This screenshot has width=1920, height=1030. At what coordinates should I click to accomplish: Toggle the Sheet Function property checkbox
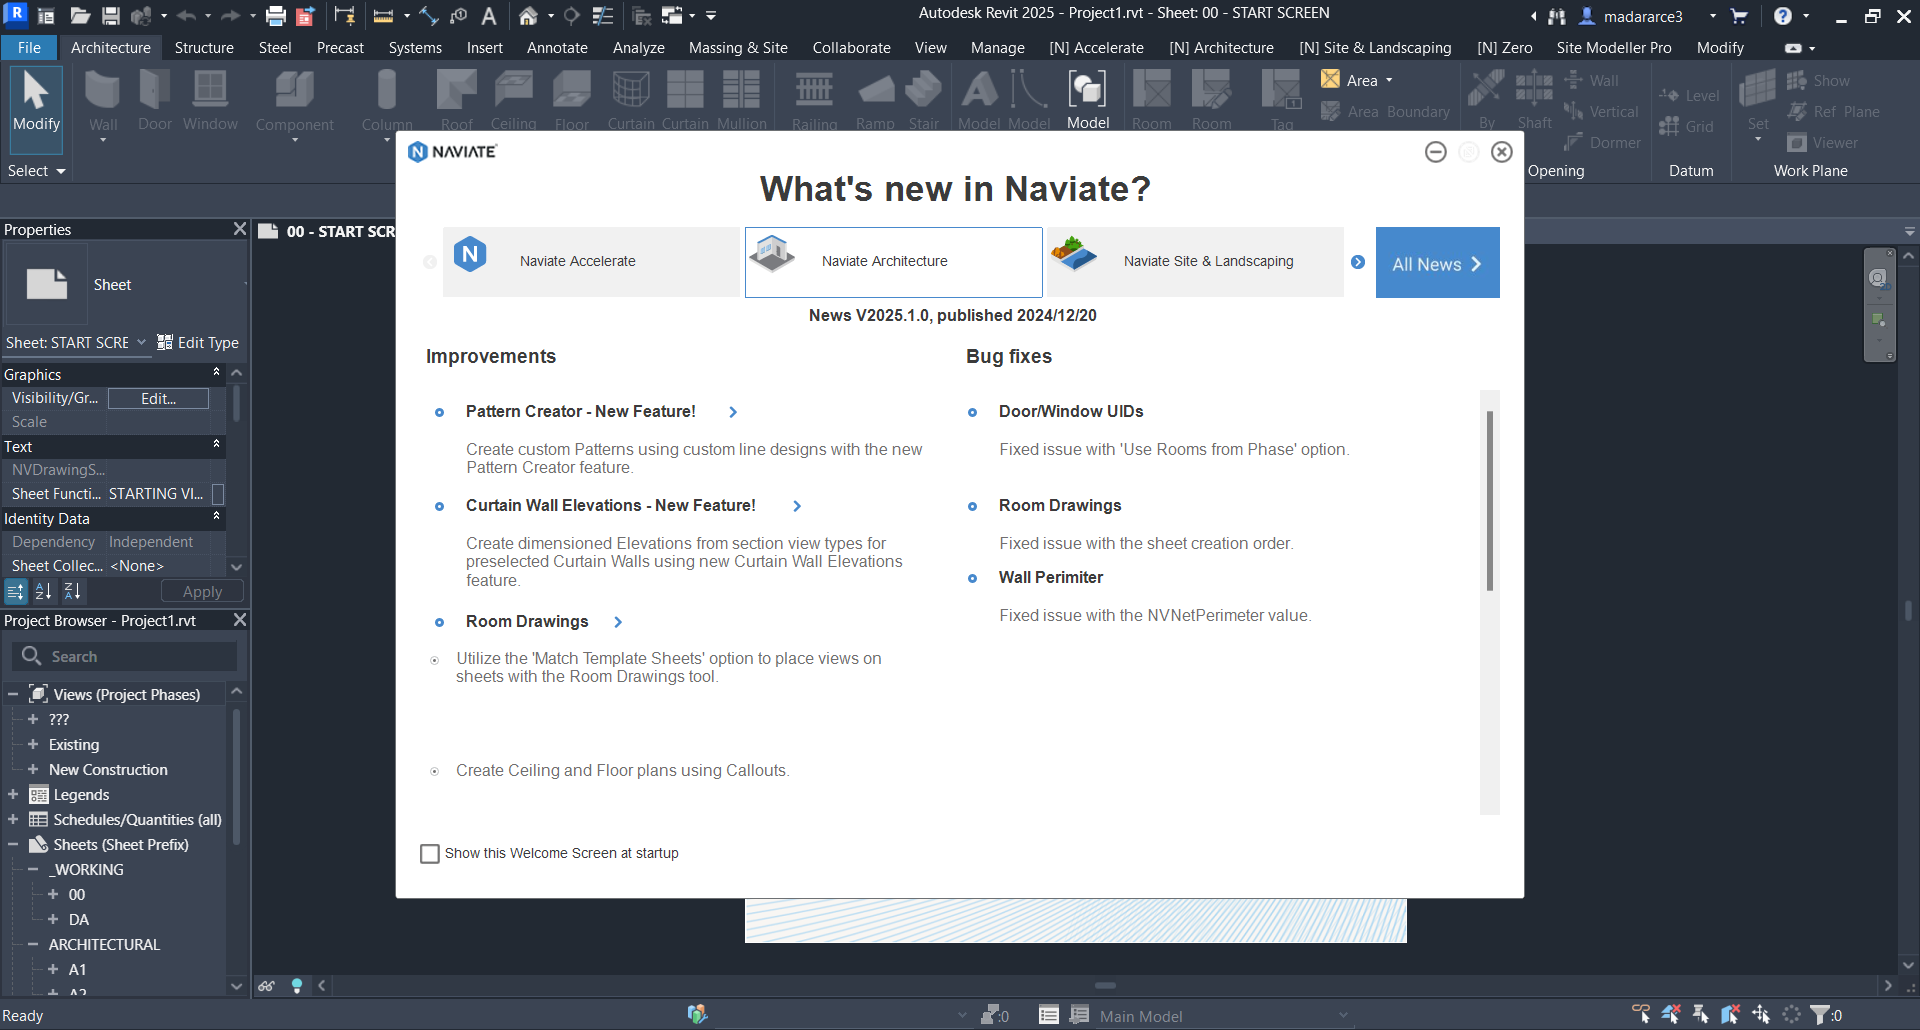[218, 494]
